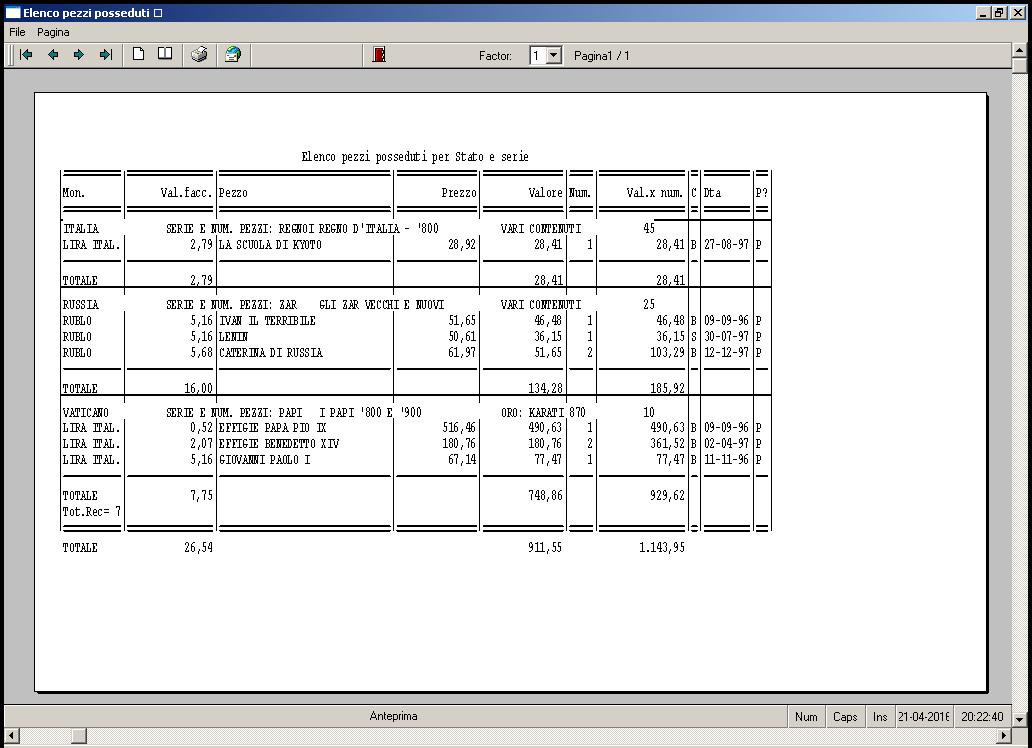Click the 'Mon.' column header
The height and width of the screenshot is (748, 1032).
[74, 193]
